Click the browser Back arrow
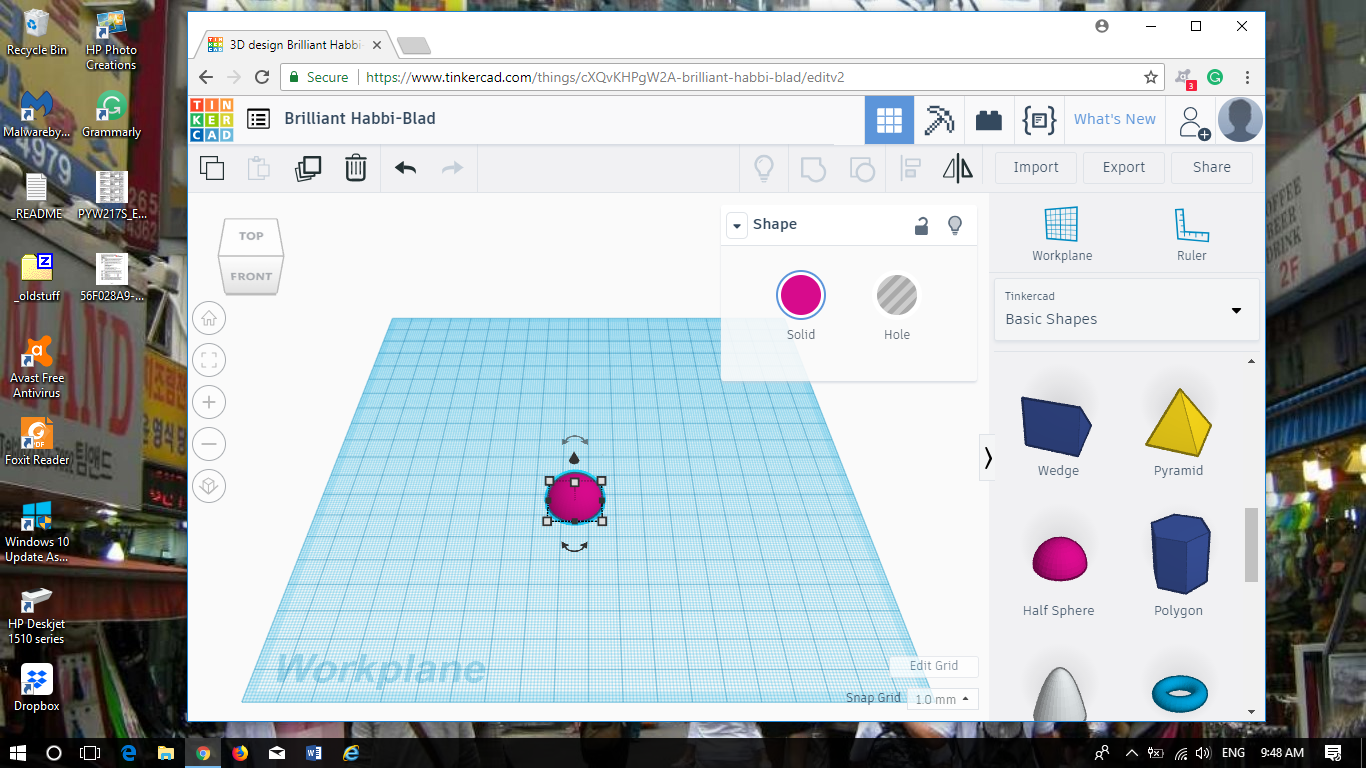 (x=206, y=77)
